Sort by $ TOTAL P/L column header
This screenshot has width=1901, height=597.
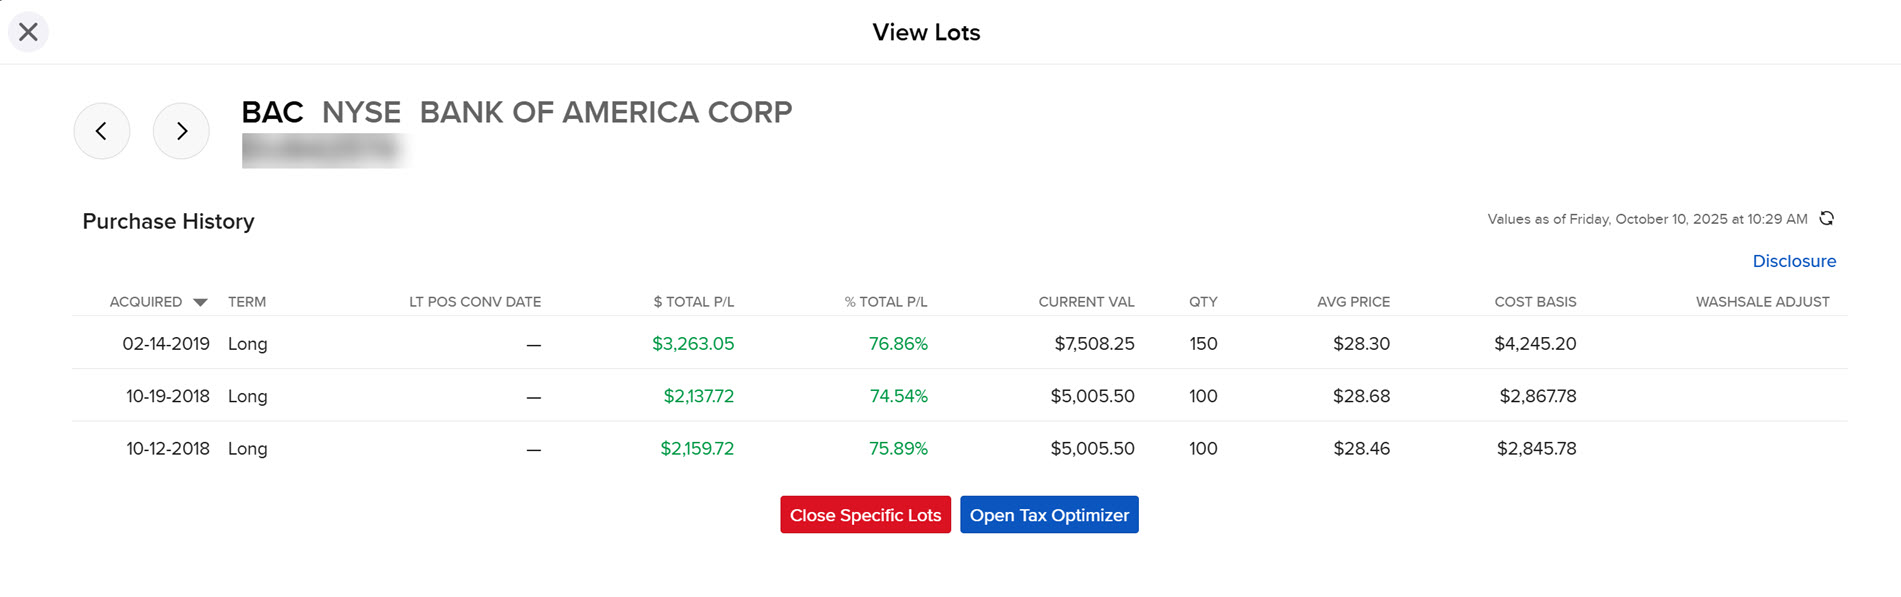click(693, 302)
